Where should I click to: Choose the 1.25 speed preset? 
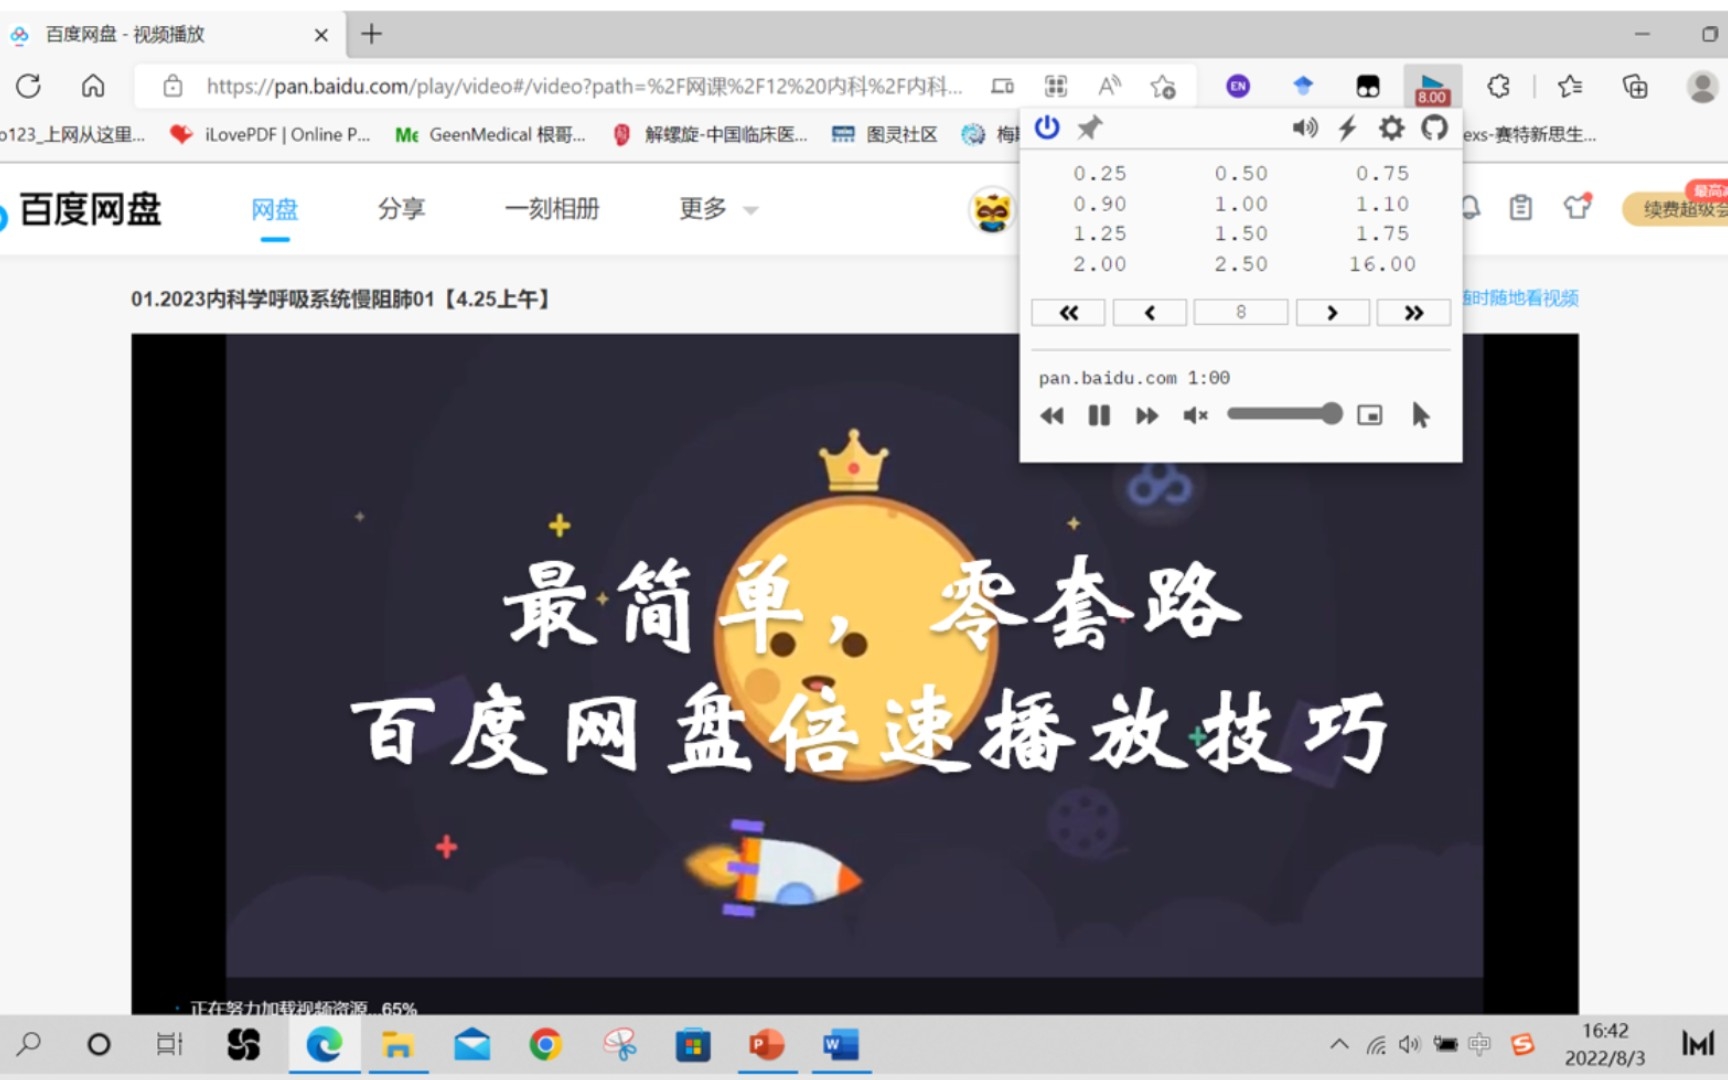point(1100,234)
